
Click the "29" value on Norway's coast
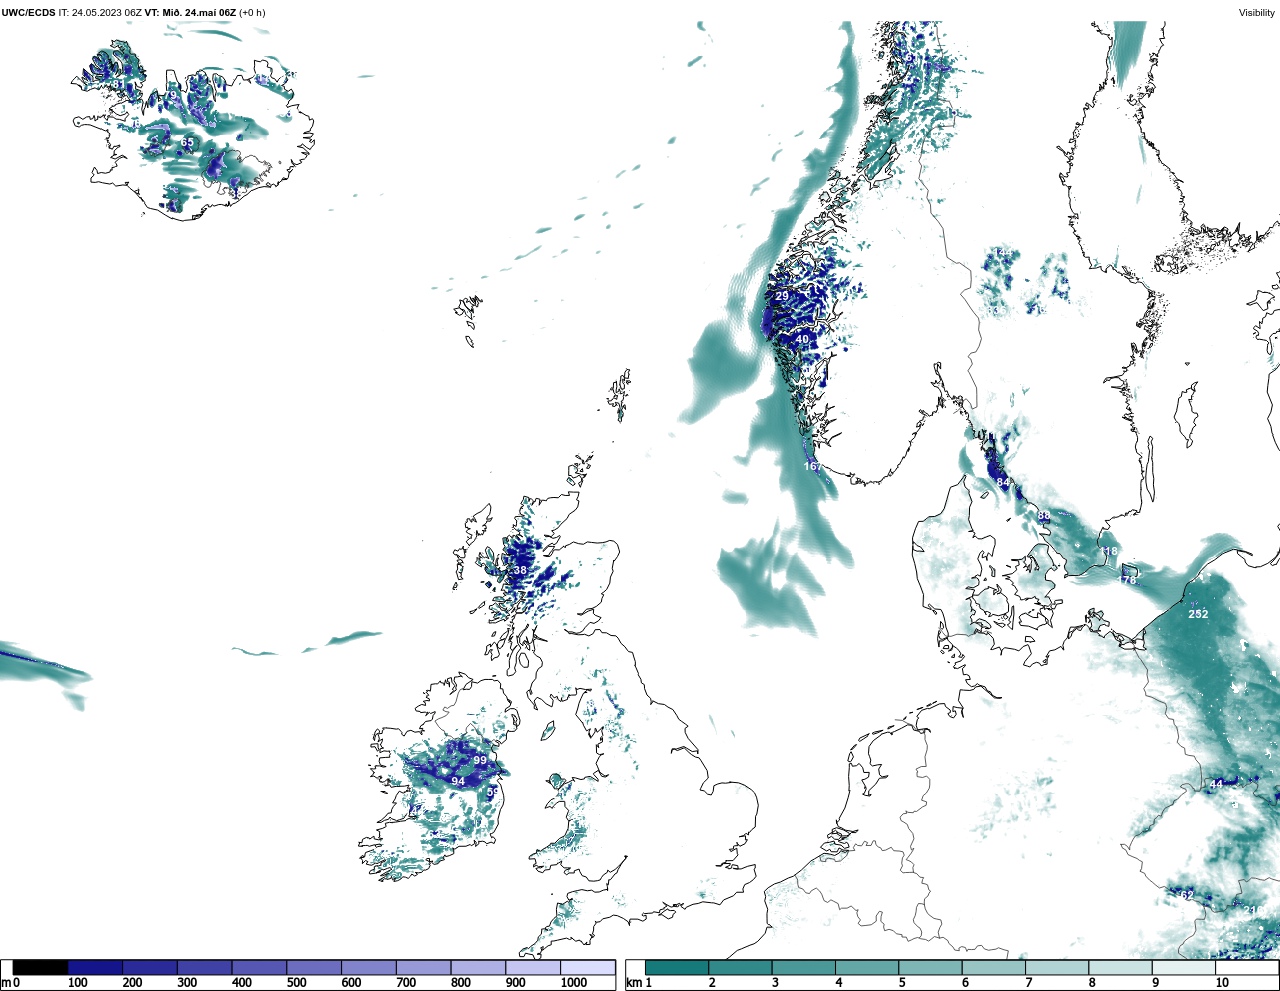[782, 296]
